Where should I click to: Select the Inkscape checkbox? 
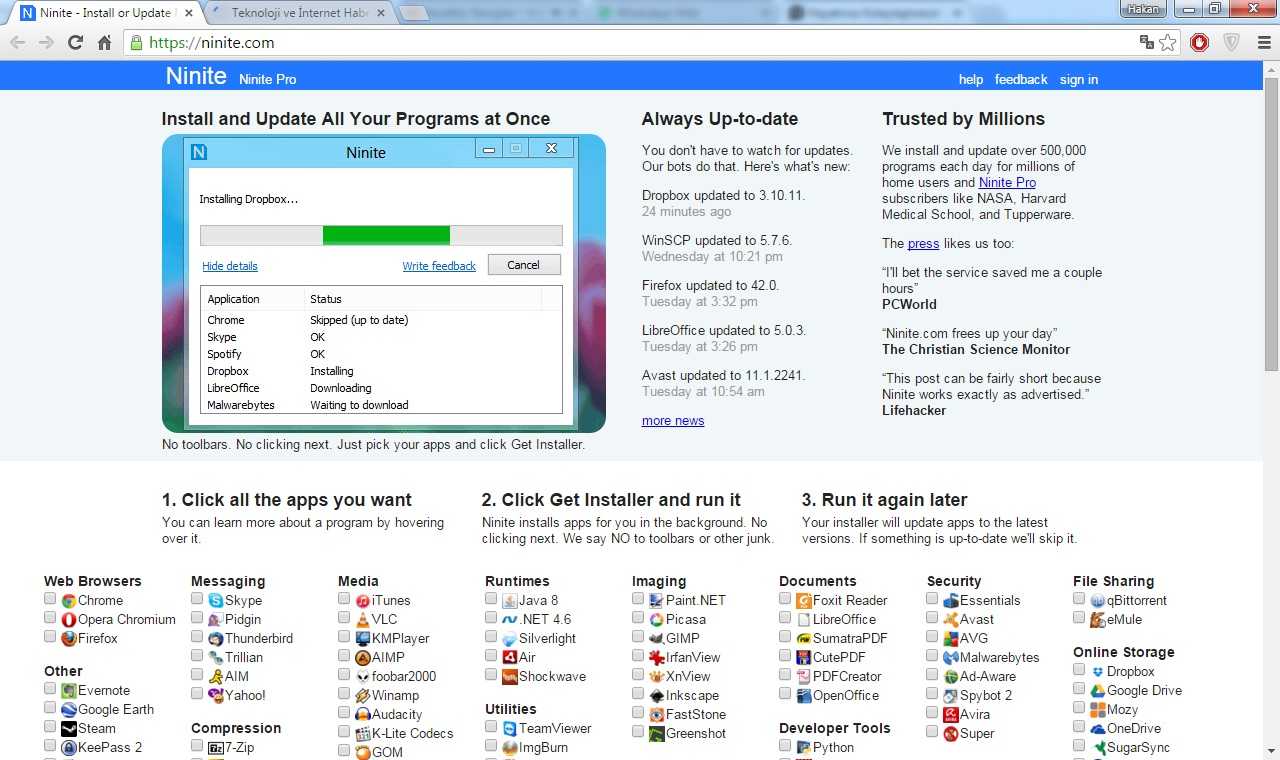point(638,694)
